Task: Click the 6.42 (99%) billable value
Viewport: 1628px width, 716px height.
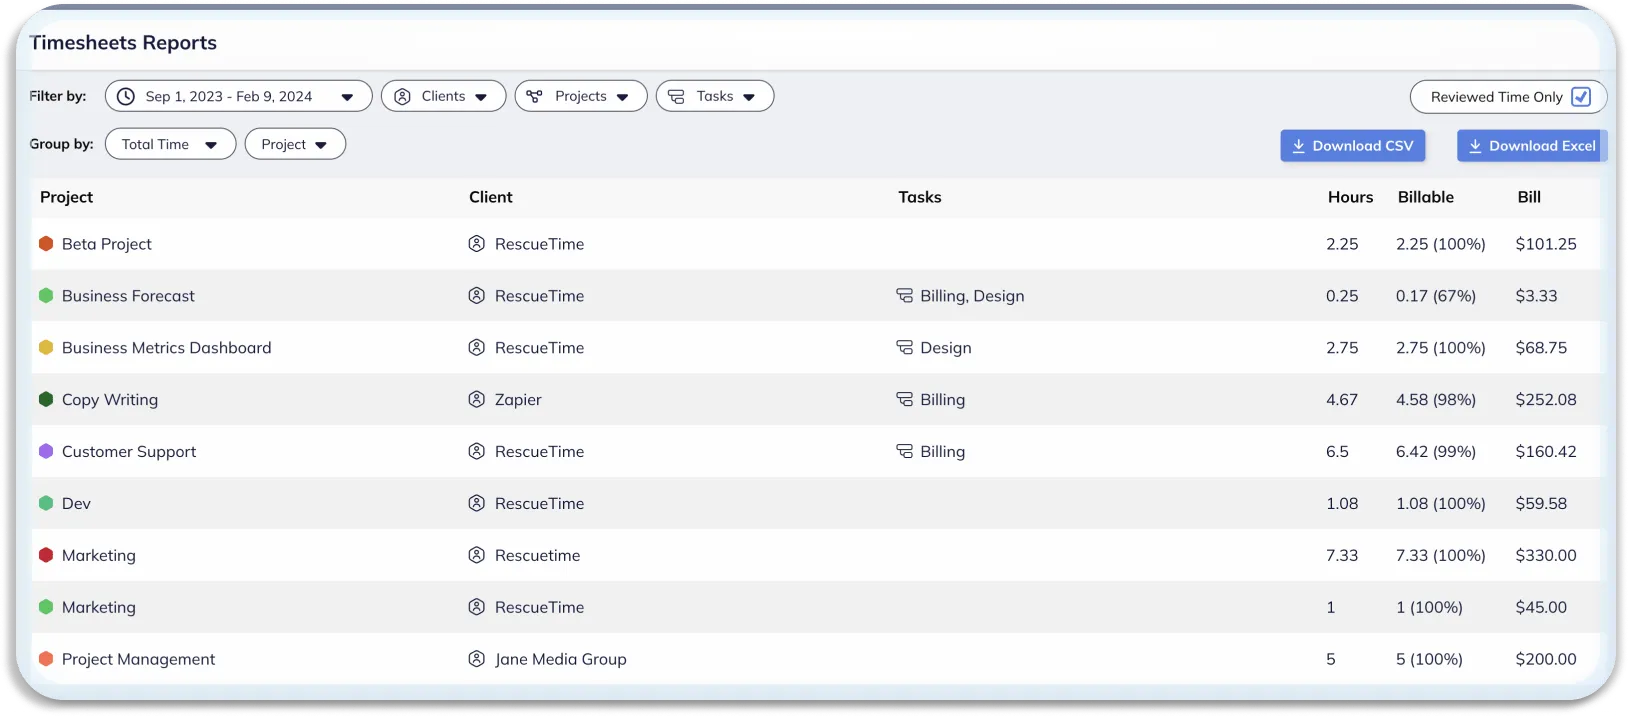Action: (1436, 452)
